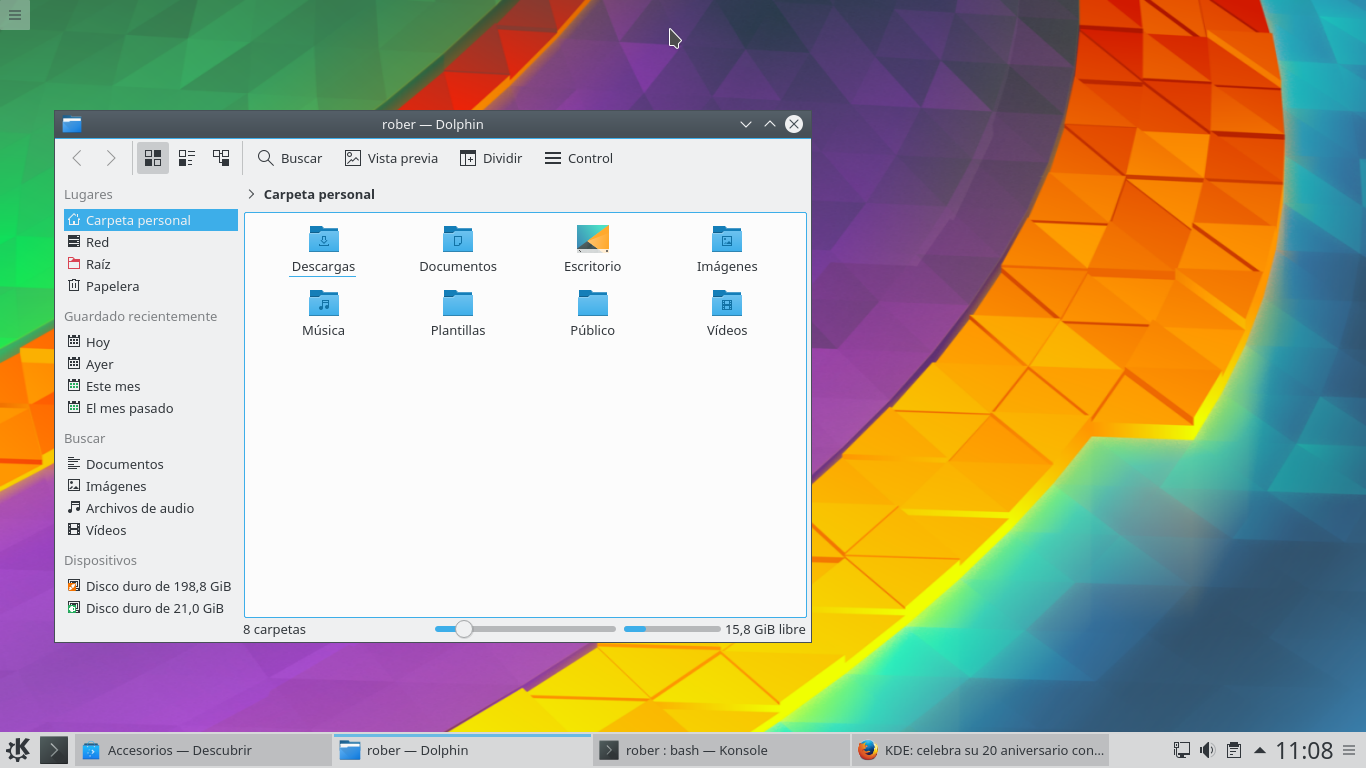Select the Plantillas folder icon
The width and height of the screenshot is (1366, 768).
(458, 302)
